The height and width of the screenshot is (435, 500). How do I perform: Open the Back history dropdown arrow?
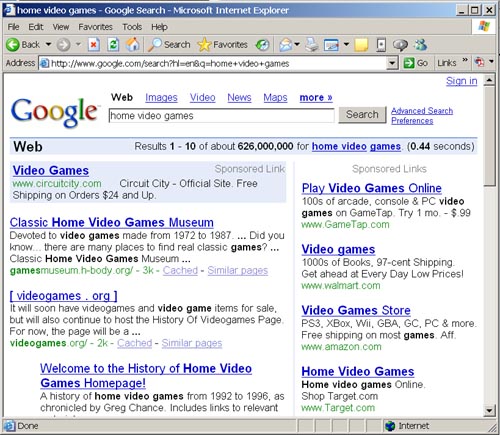coord(48,44)
